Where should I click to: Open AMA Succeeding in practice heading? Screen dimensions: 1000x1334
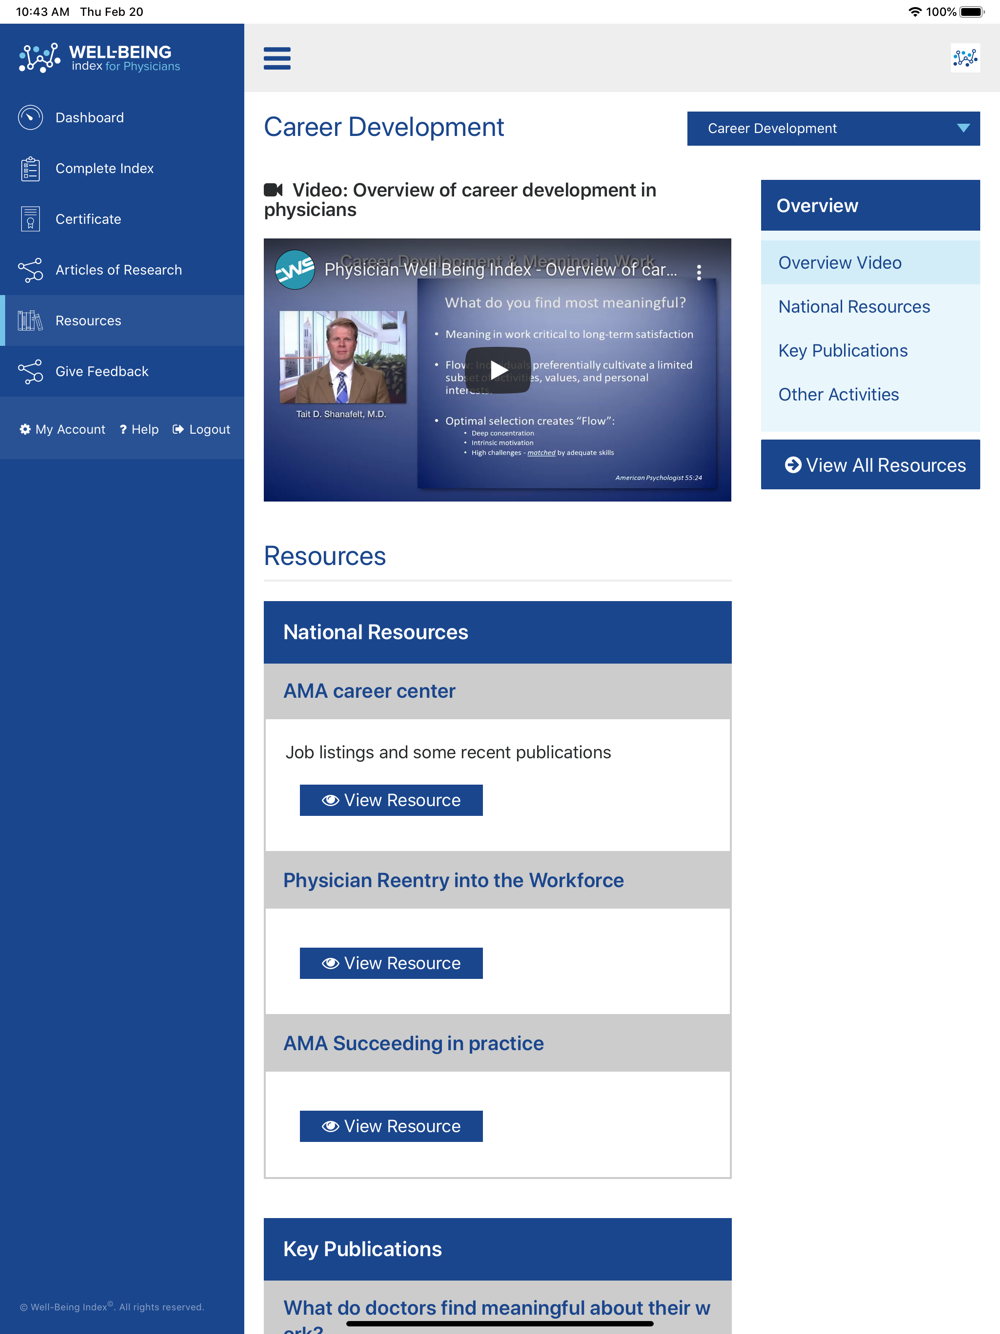coord(413,1043)
